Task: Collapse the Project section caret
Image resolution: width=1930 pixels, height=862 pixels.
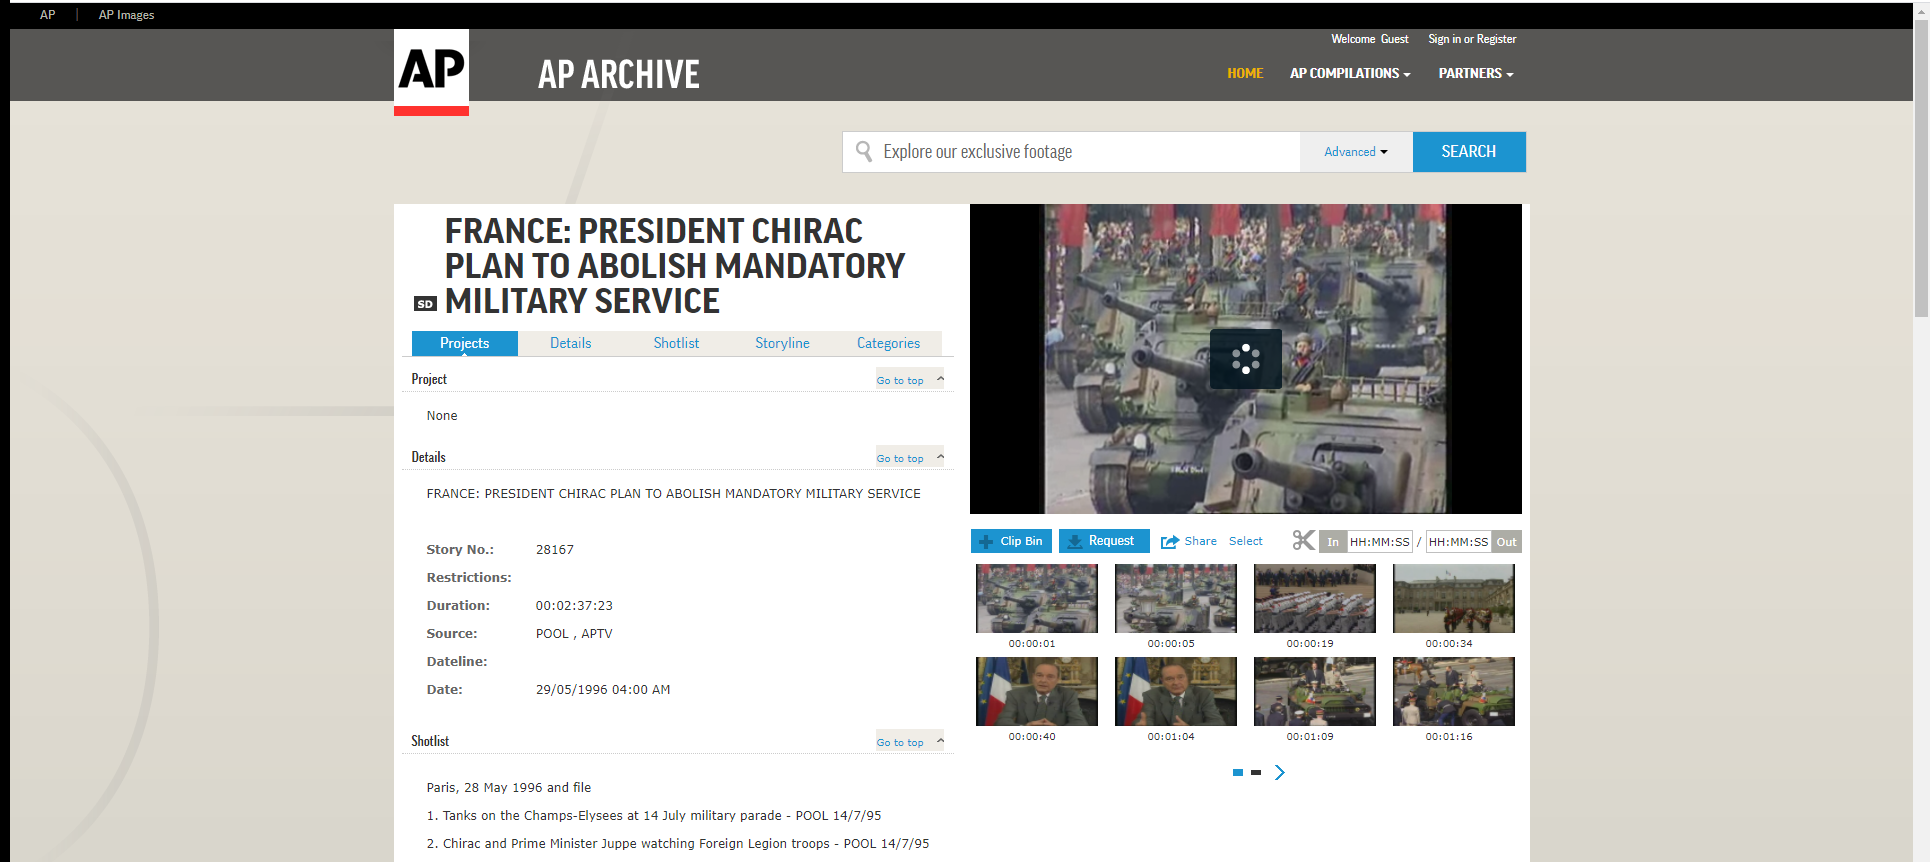Action: 940,379
